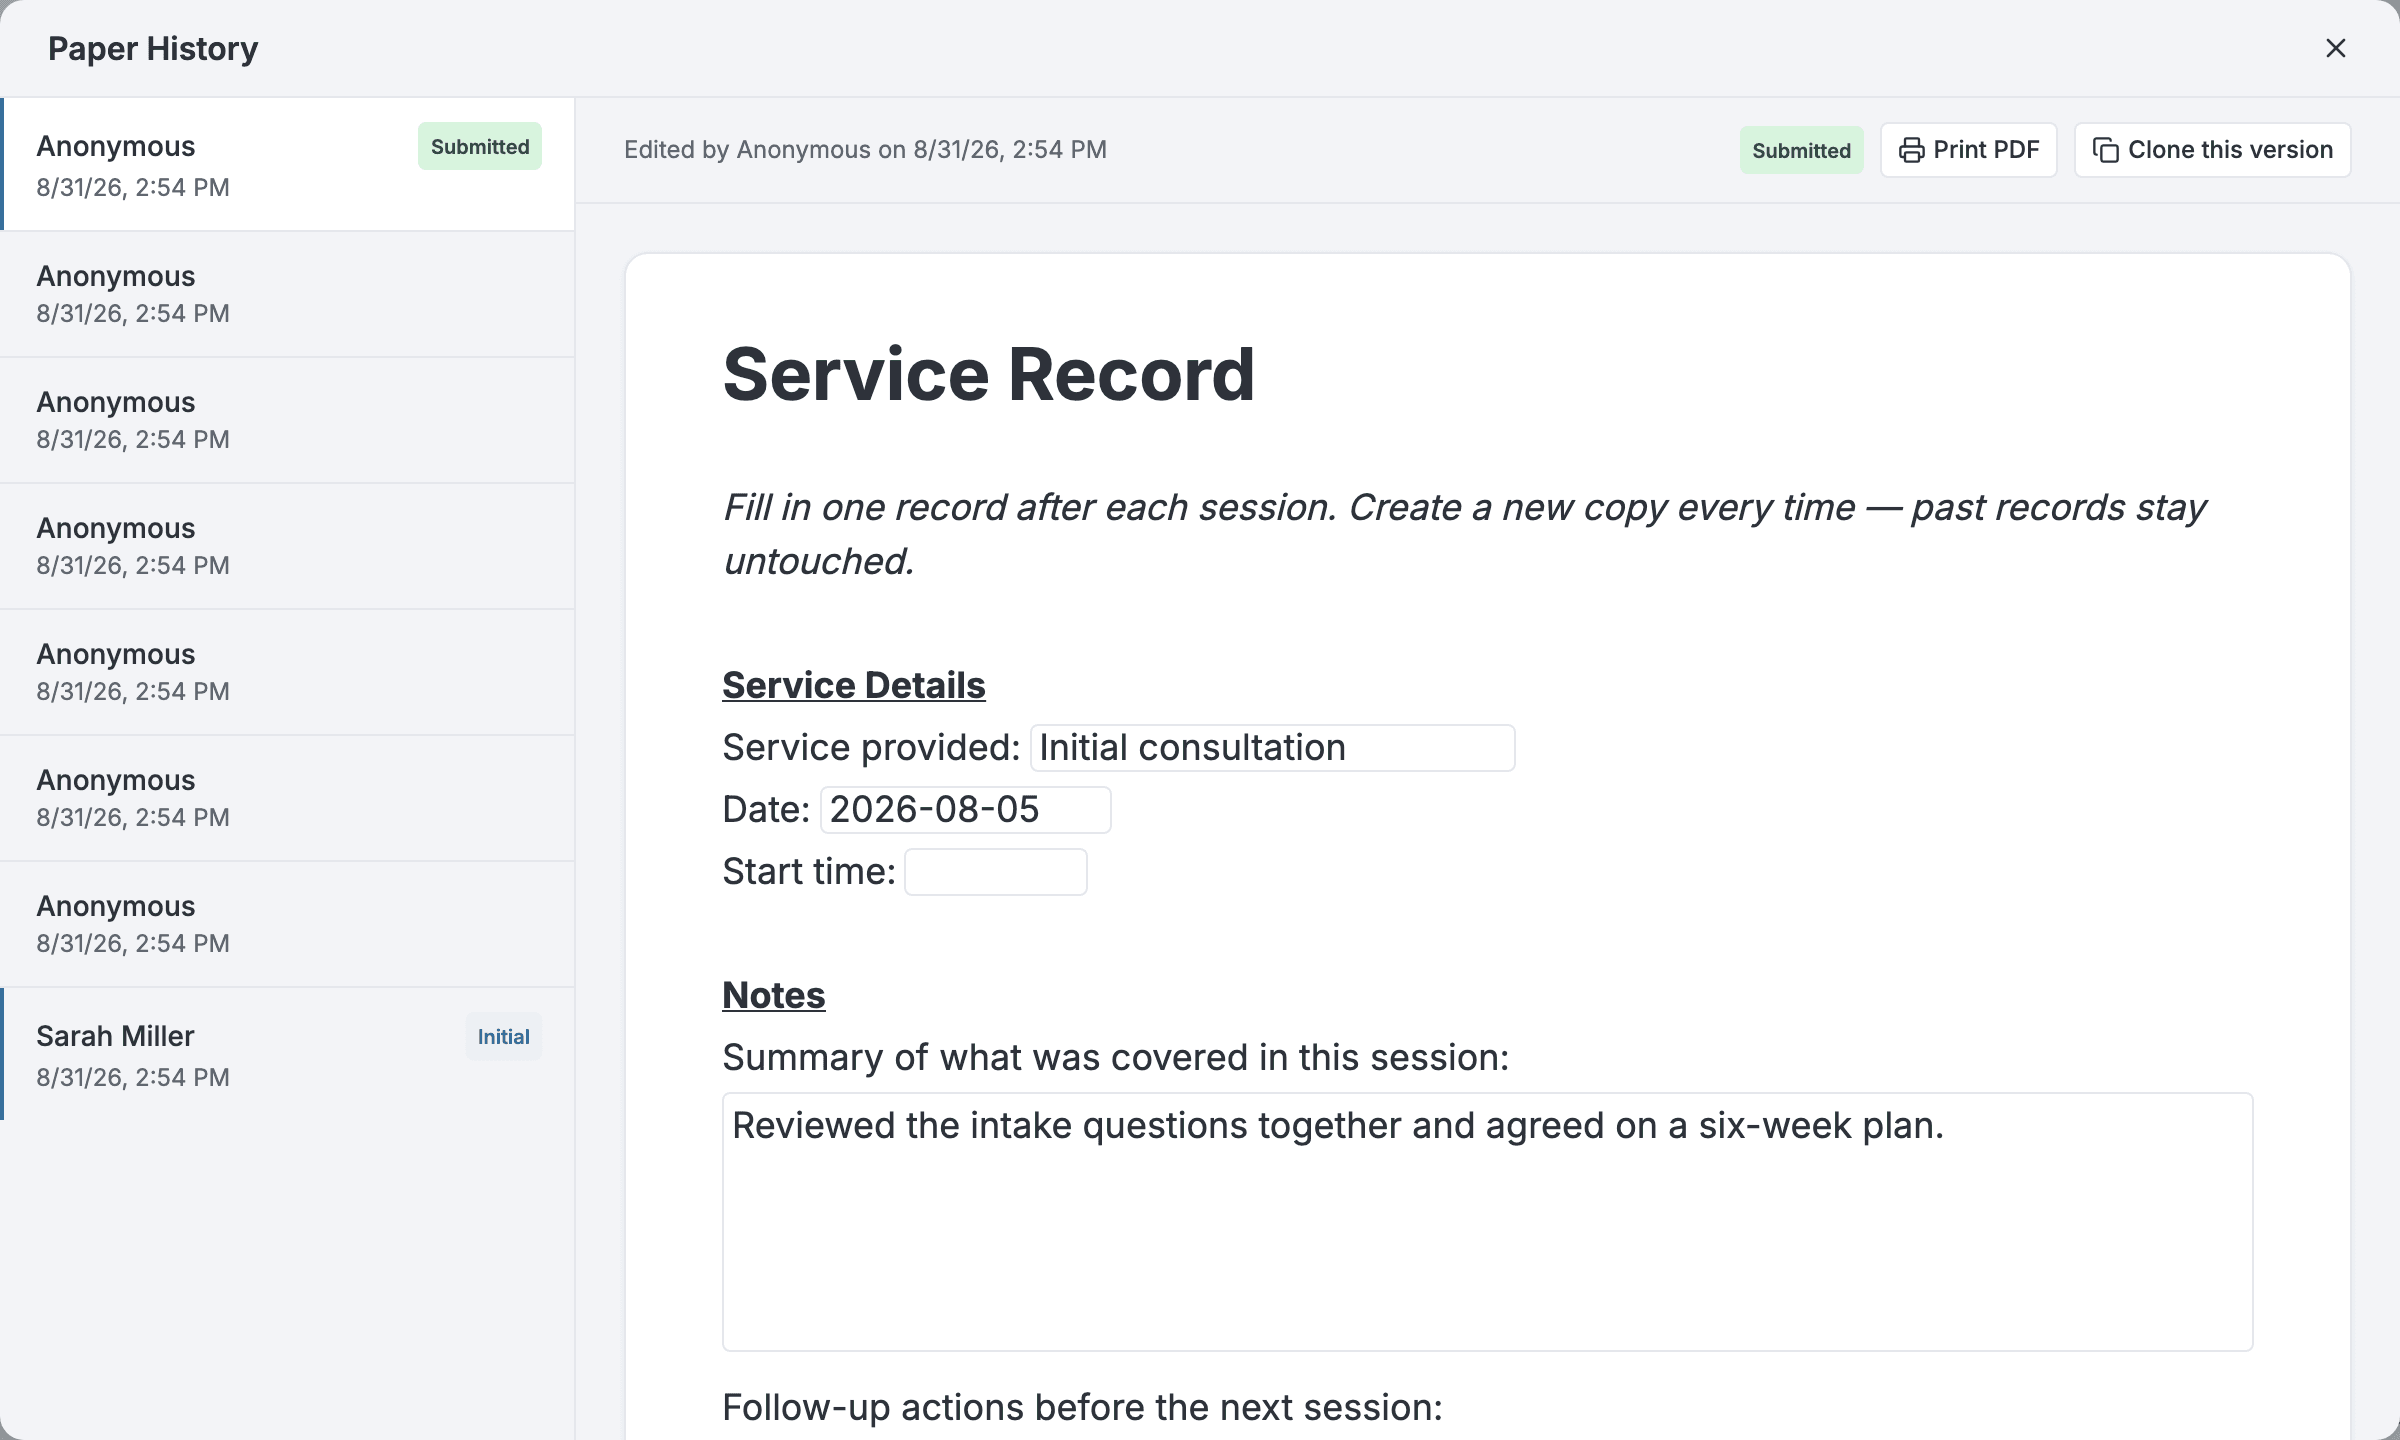Click the "Edited by Anonymous on 8/31/26" text
Screen dimensions: 2400x1440
point(865,150)
